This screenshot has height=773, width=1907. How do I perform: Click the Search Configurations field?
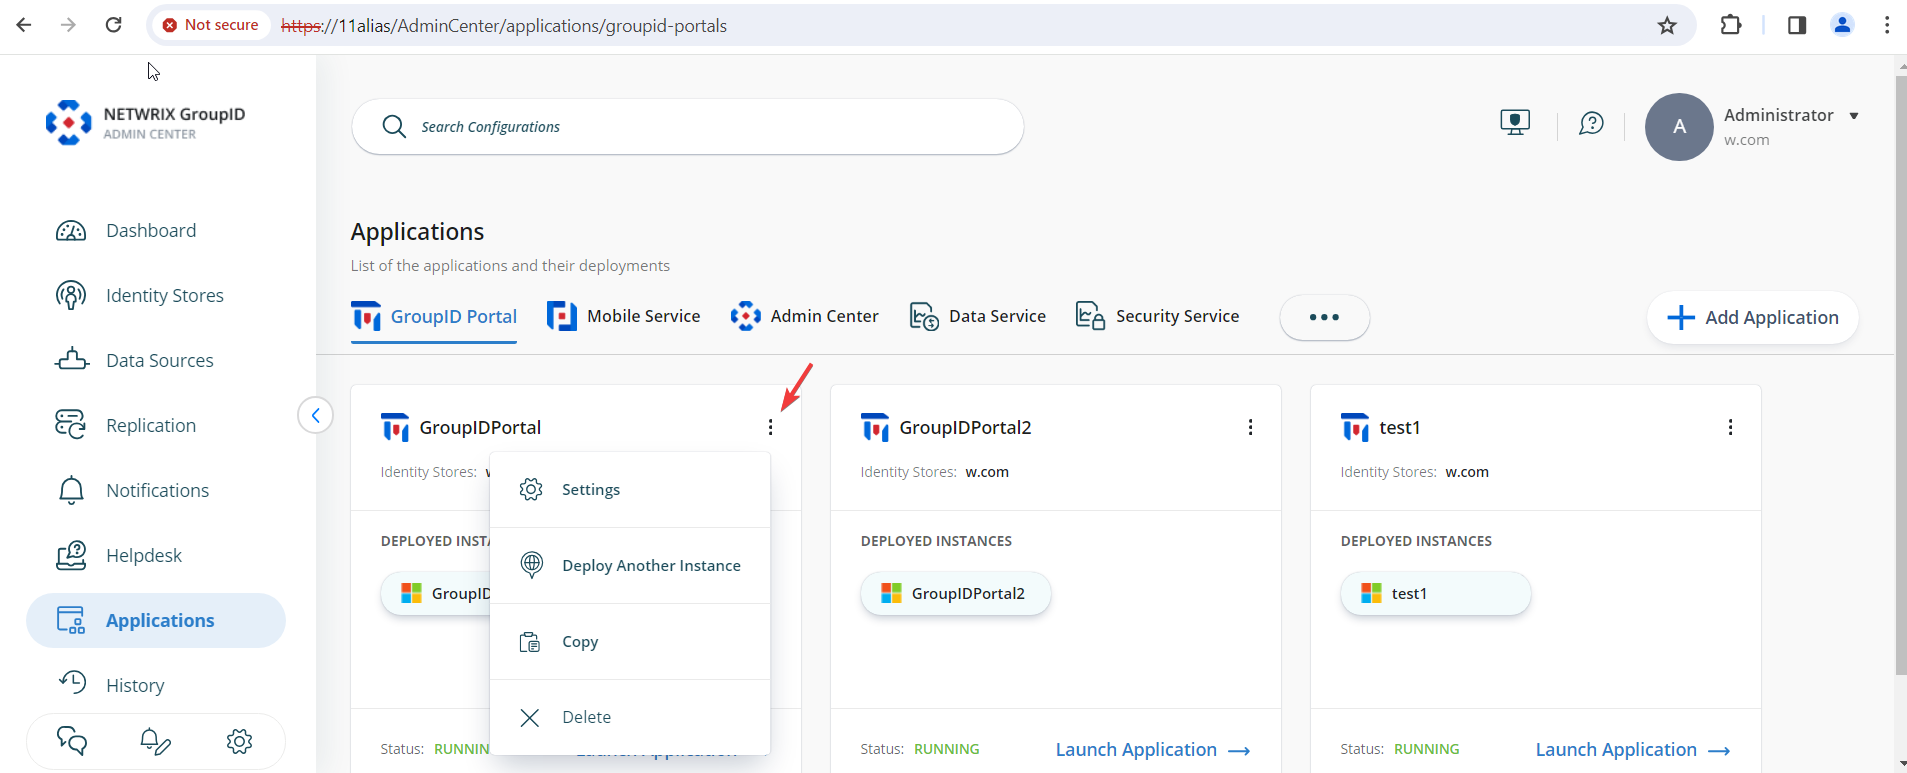tap(688, 127)
